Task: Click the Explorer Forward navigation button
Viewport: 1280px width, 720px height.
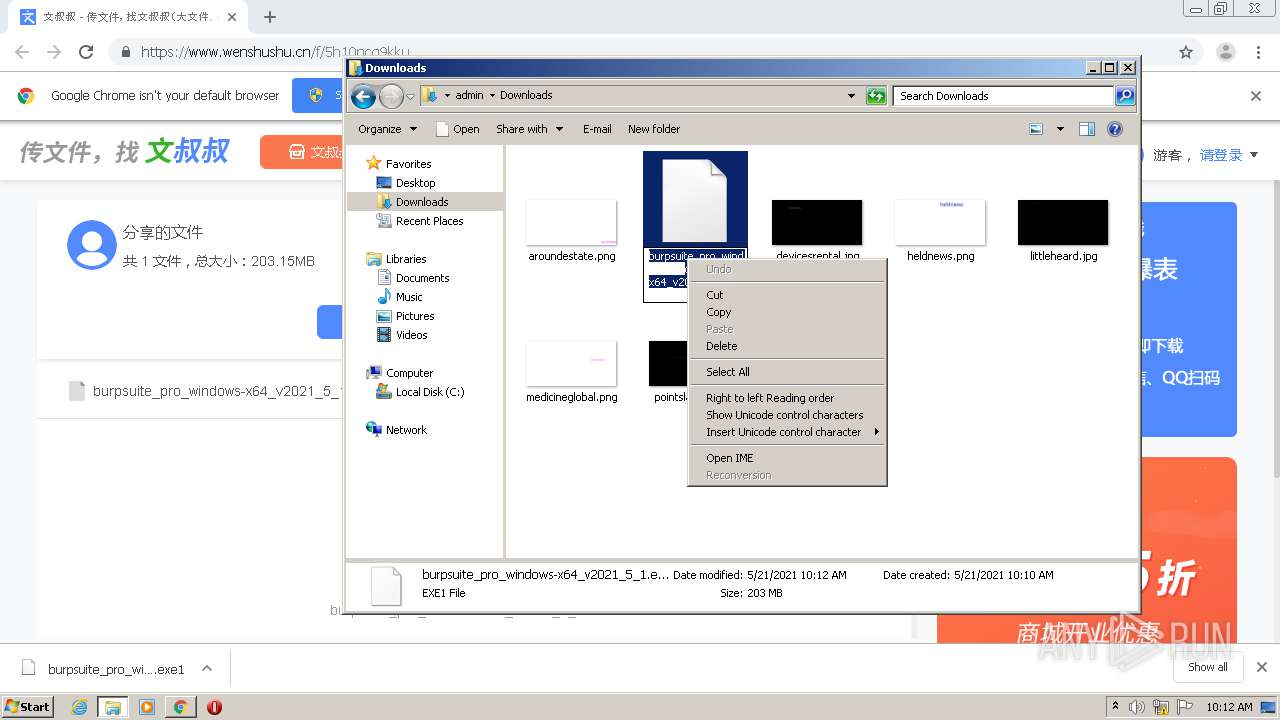Action: [391, 96]
